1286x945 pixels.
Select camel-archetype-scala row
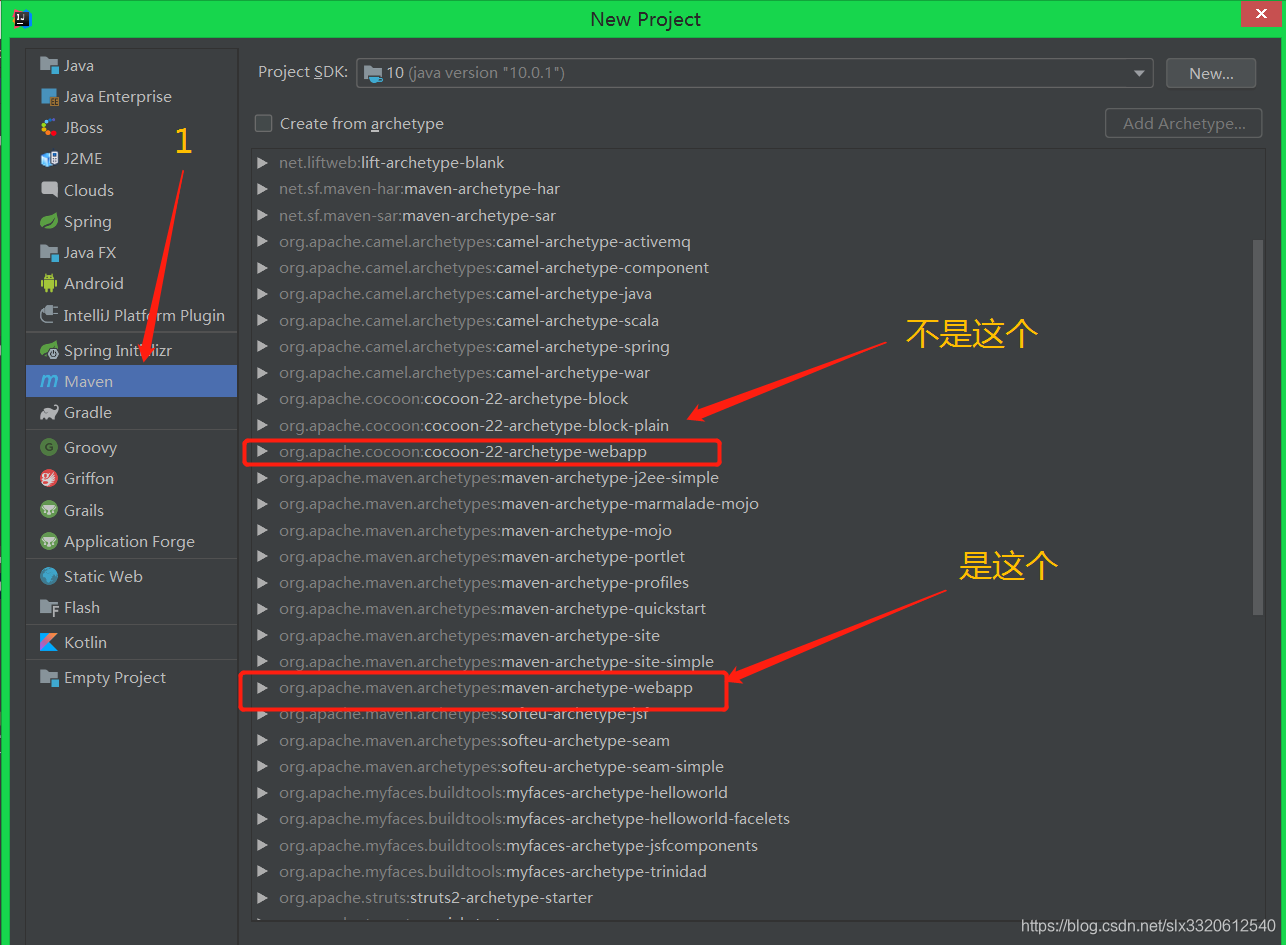click(x=757, y=320)
